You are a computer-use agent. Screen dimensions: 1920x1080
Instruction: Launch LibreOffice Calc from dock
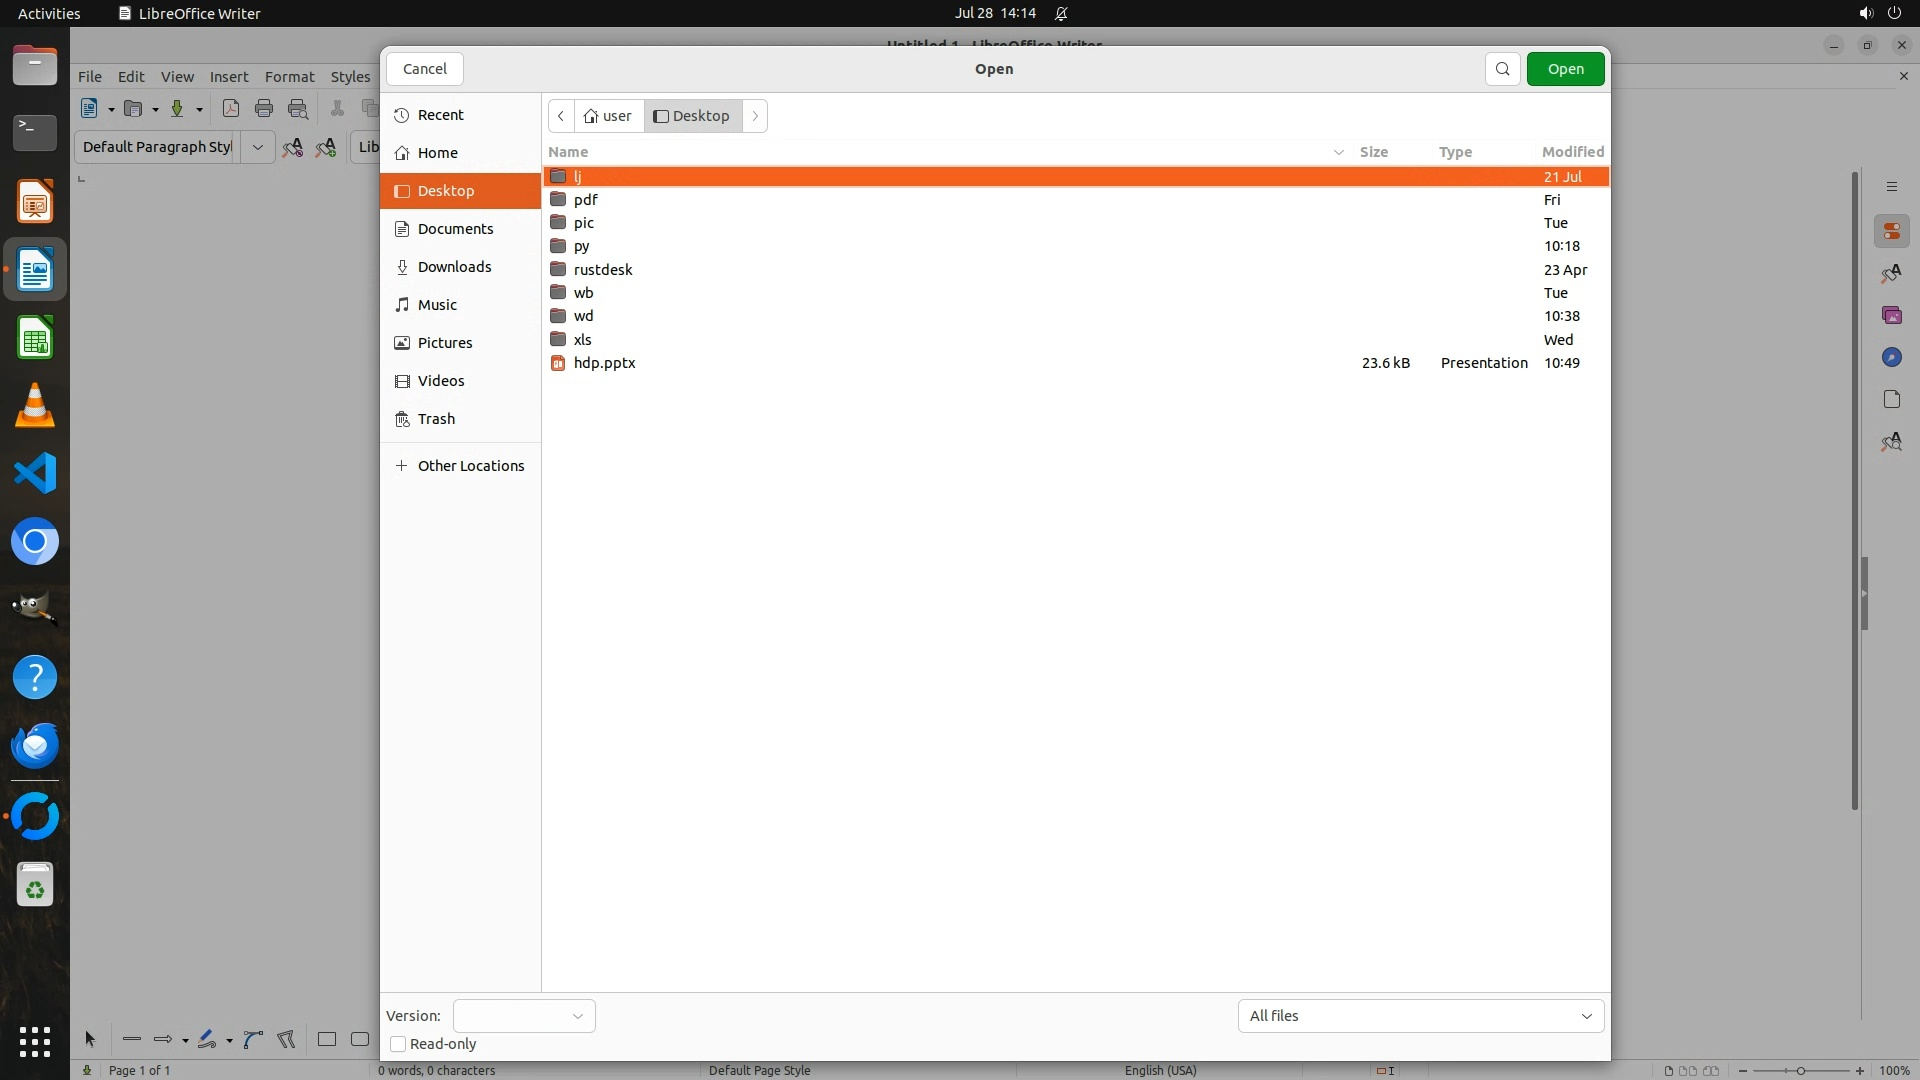(35, 339)
